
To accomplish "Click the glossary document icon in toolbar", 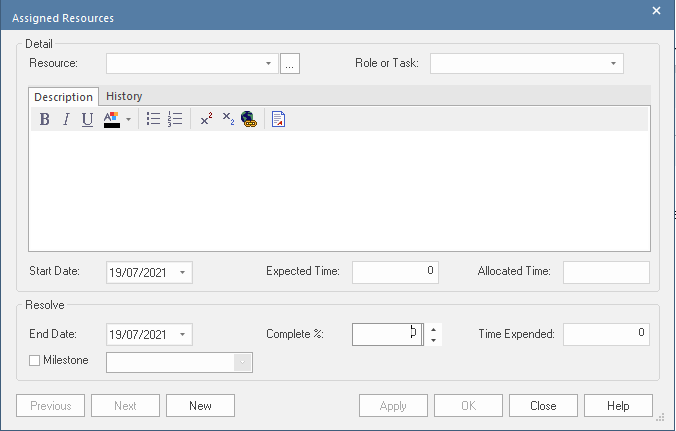I will click(x=279, y=120).
